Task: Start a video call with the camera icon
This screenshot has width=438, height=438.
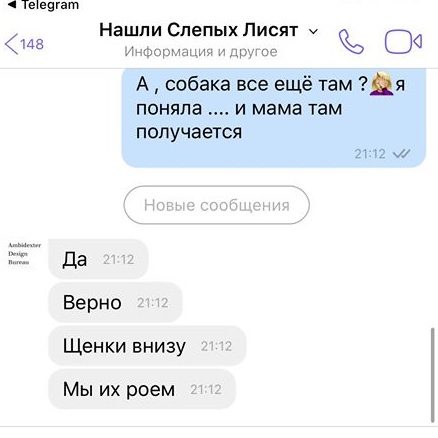Action: click(x=403, y=42)
